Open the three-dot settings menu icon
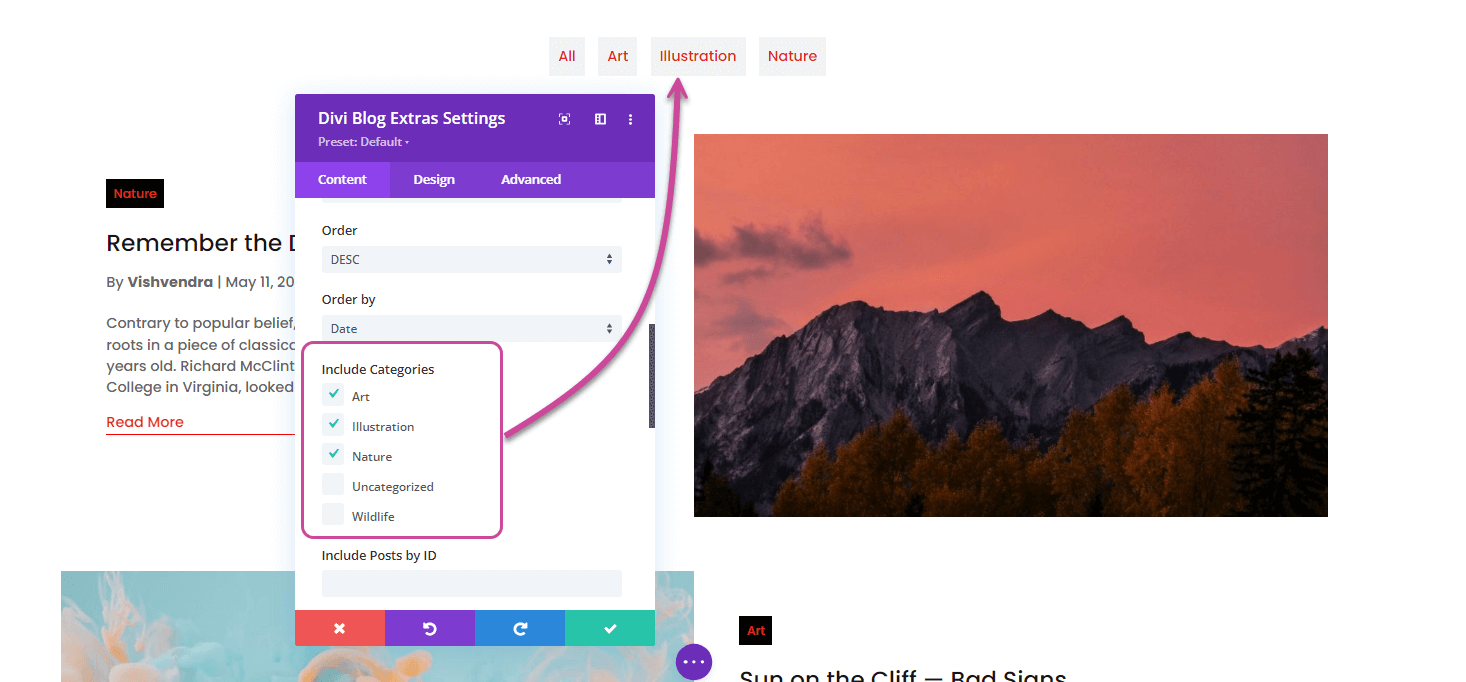 click(x=630, y=119)
